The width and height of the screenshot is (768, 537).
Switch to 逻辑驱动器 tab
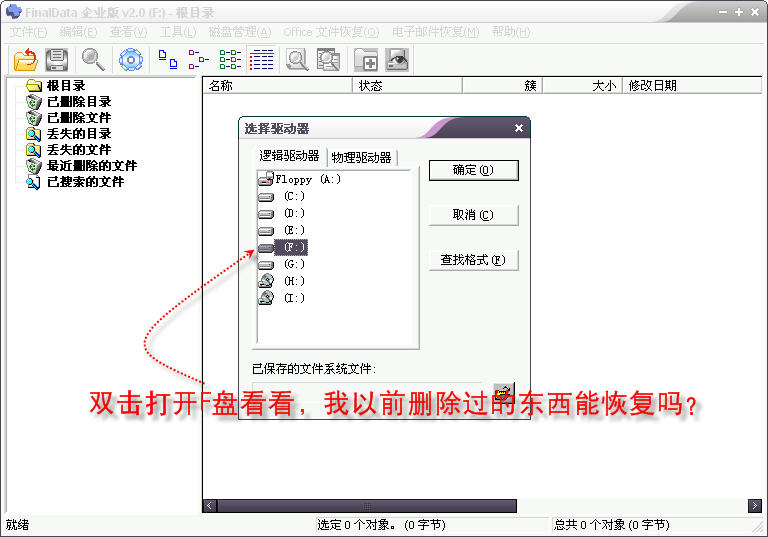[x=289, y=156]
